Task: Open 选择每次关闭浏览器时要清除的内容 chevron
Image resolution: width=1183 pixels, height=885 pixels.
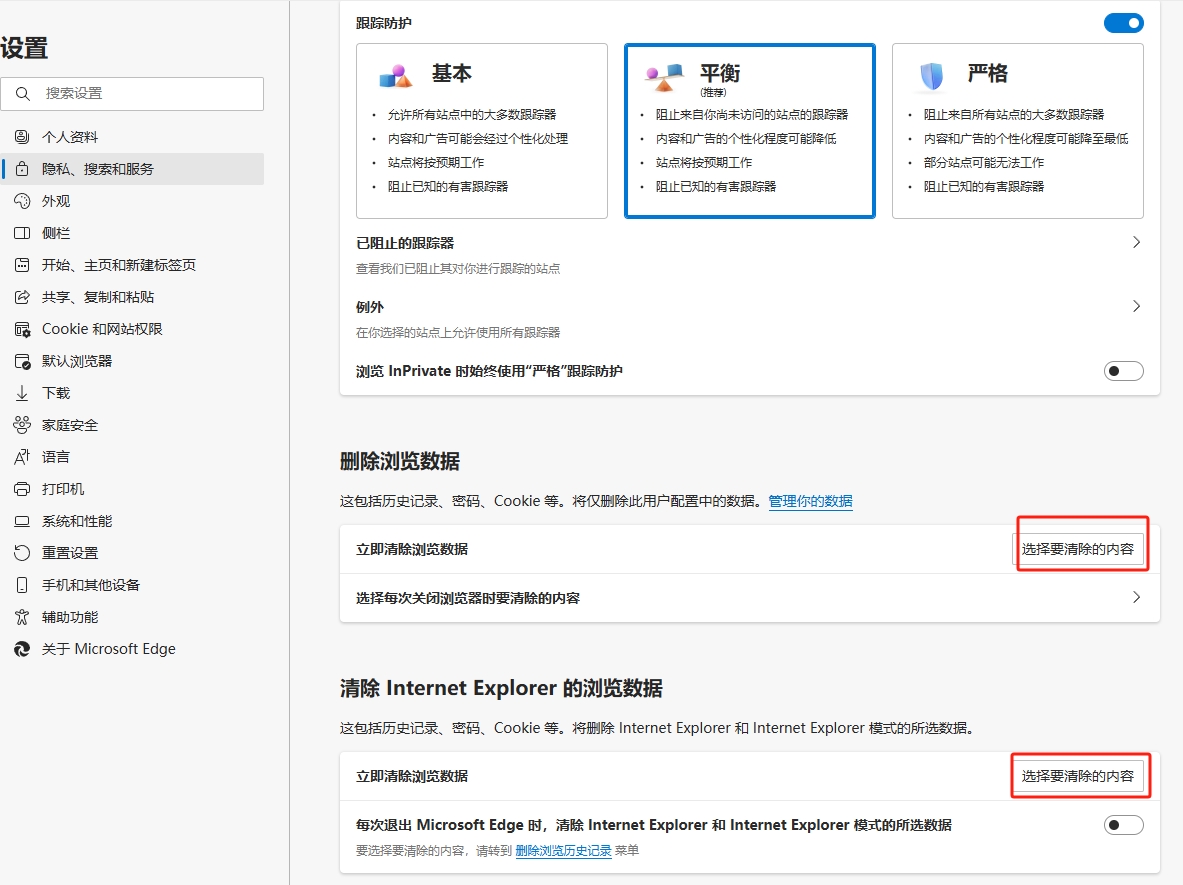Action: [1135, 598]
